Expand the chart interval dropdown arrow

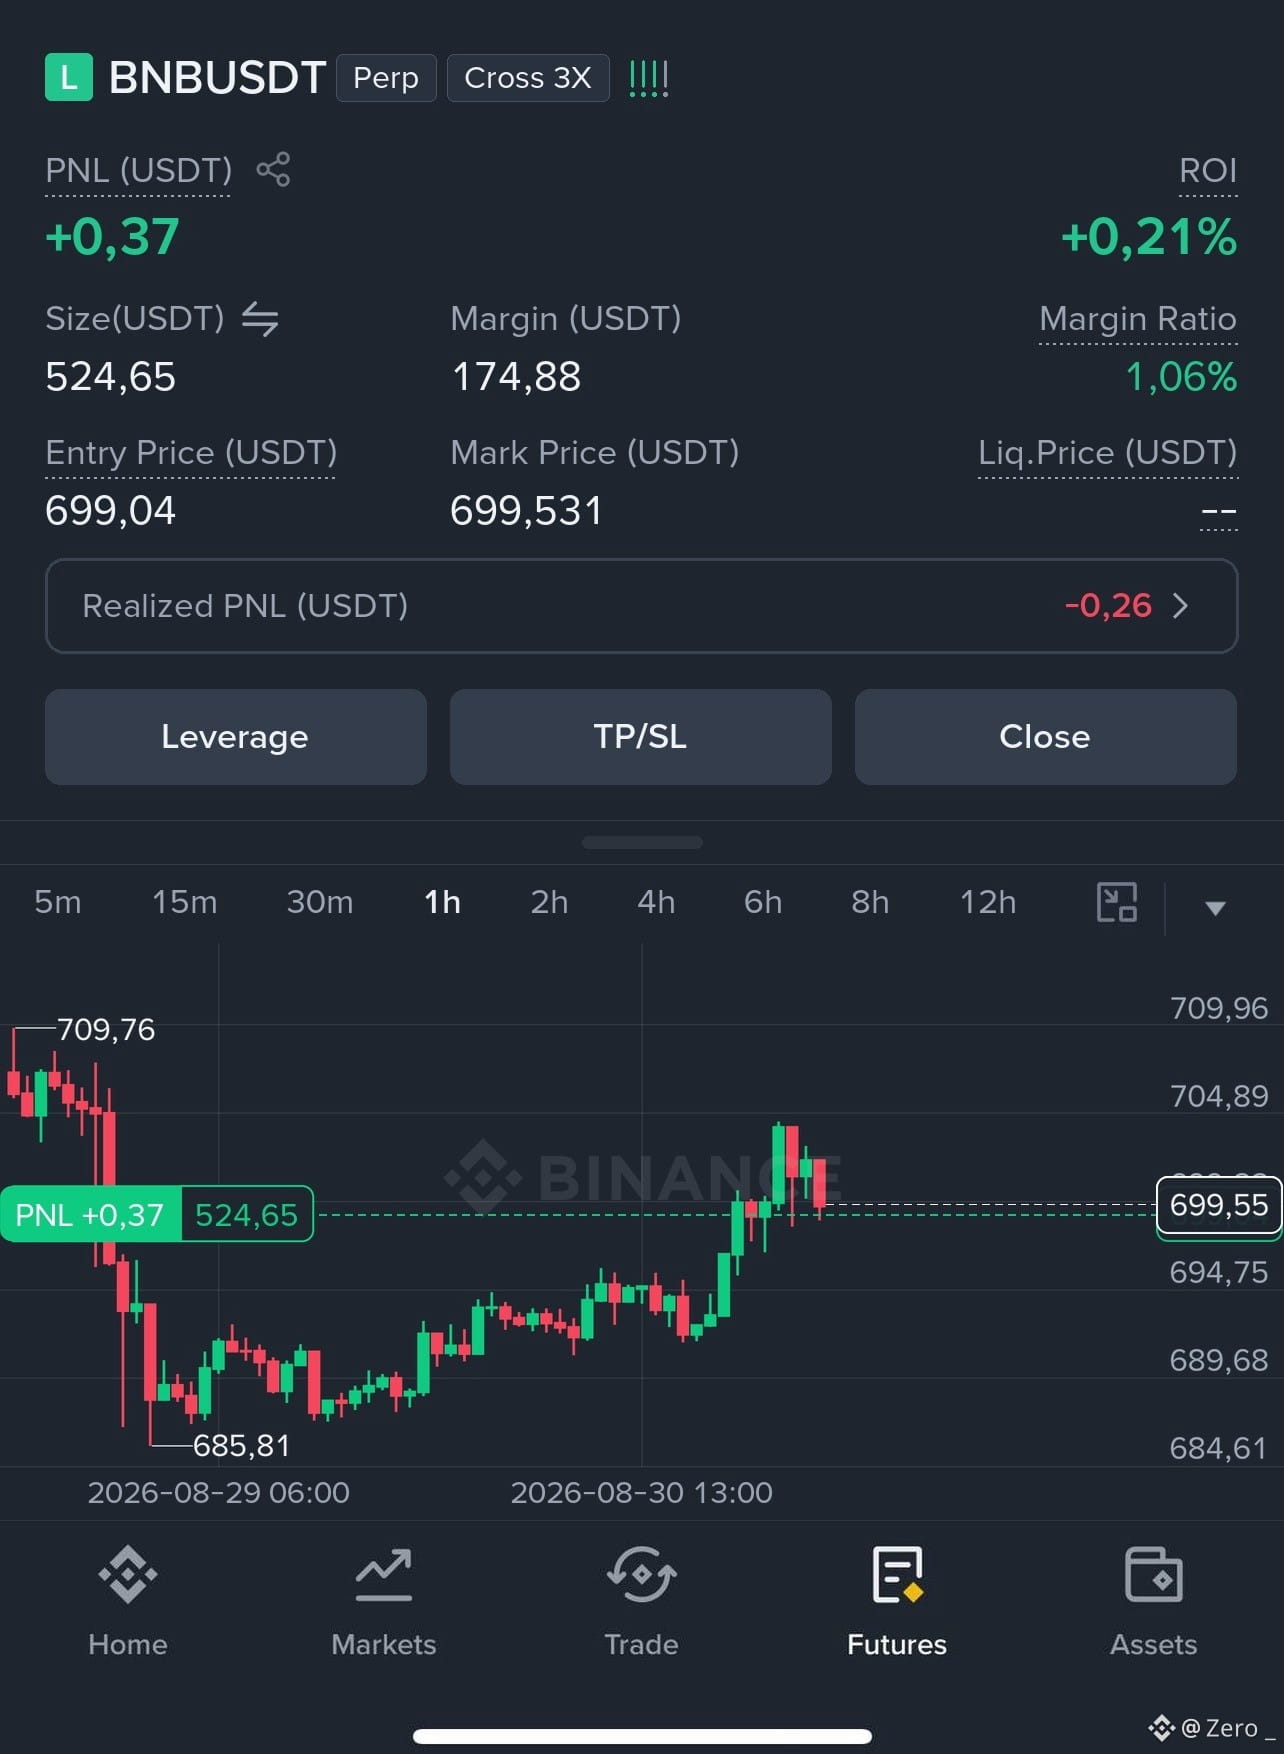[1215, 908]
